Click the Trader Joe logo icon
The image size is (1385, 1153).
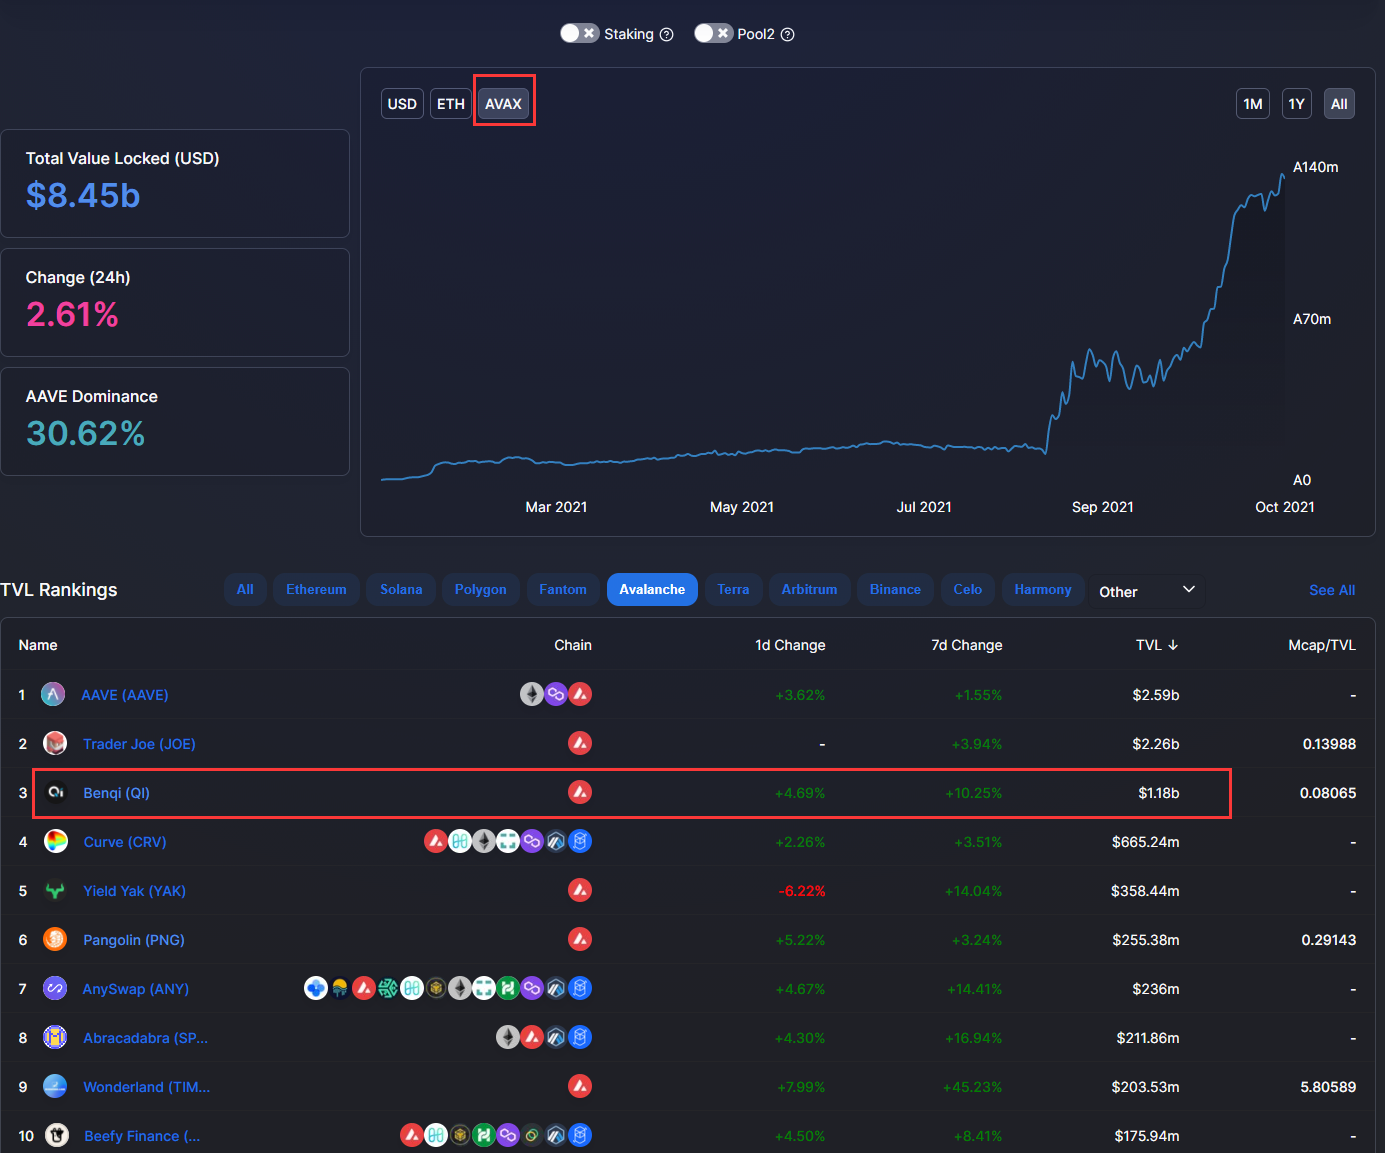tap(55, 743)
